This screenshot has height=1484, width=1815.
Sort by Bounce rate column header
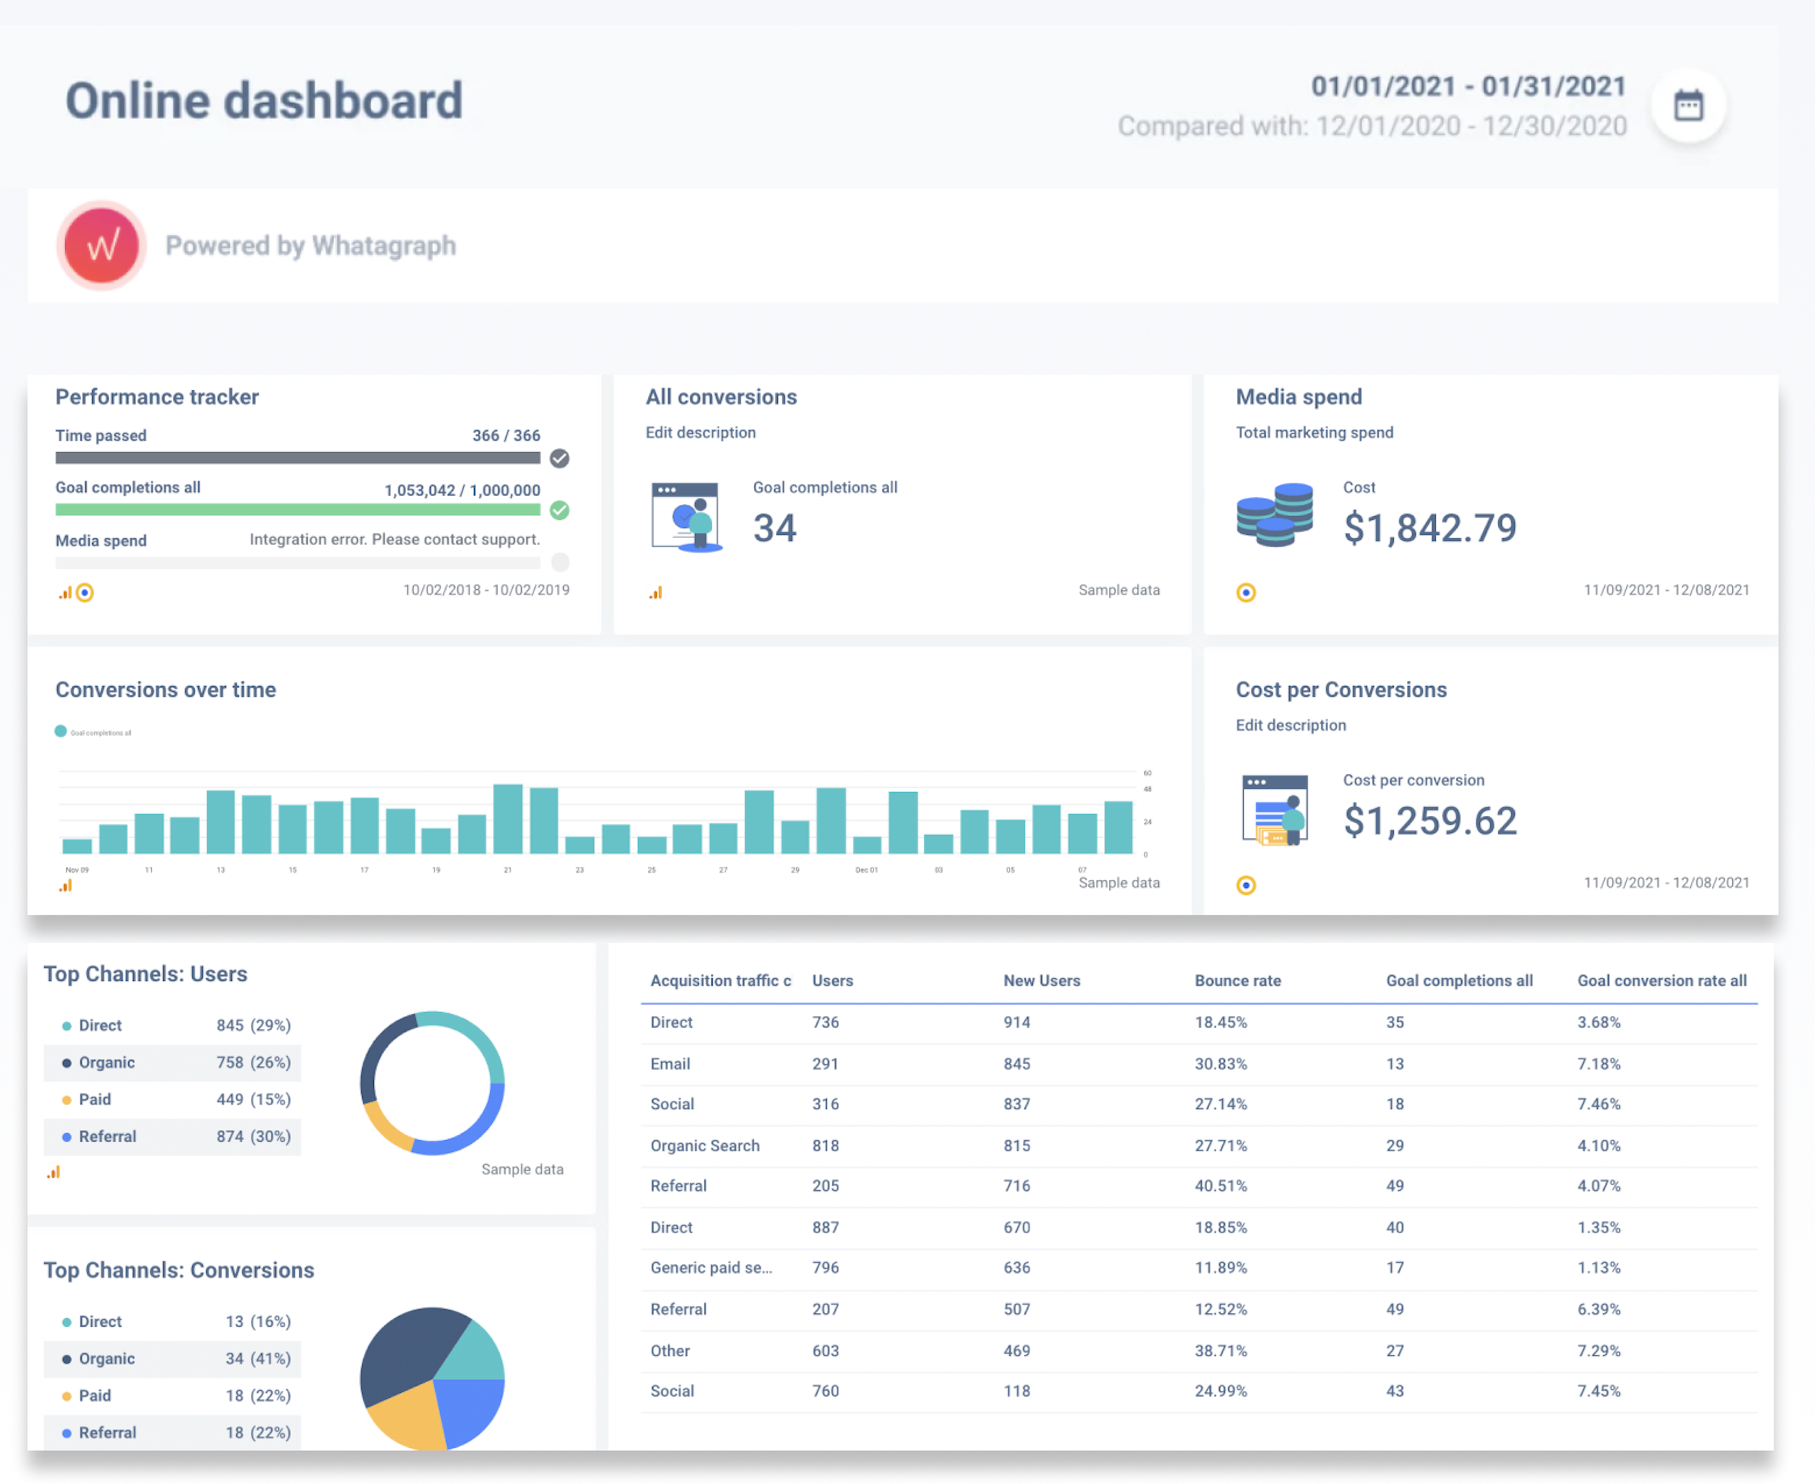pyautogui.click(x=1237, y=981)
